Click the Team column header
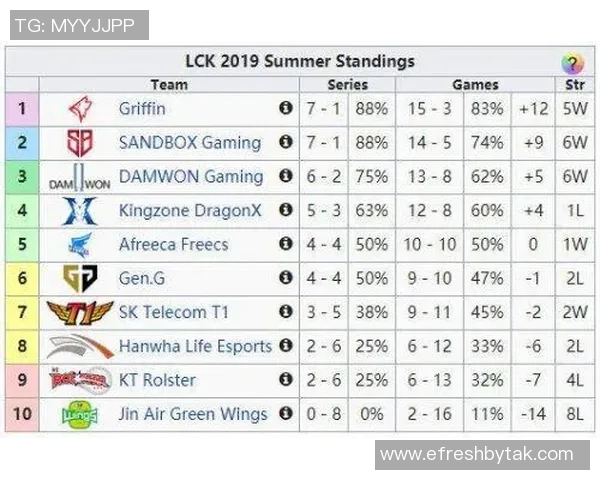This screenshot has width=600, height=480. (169, 85)
